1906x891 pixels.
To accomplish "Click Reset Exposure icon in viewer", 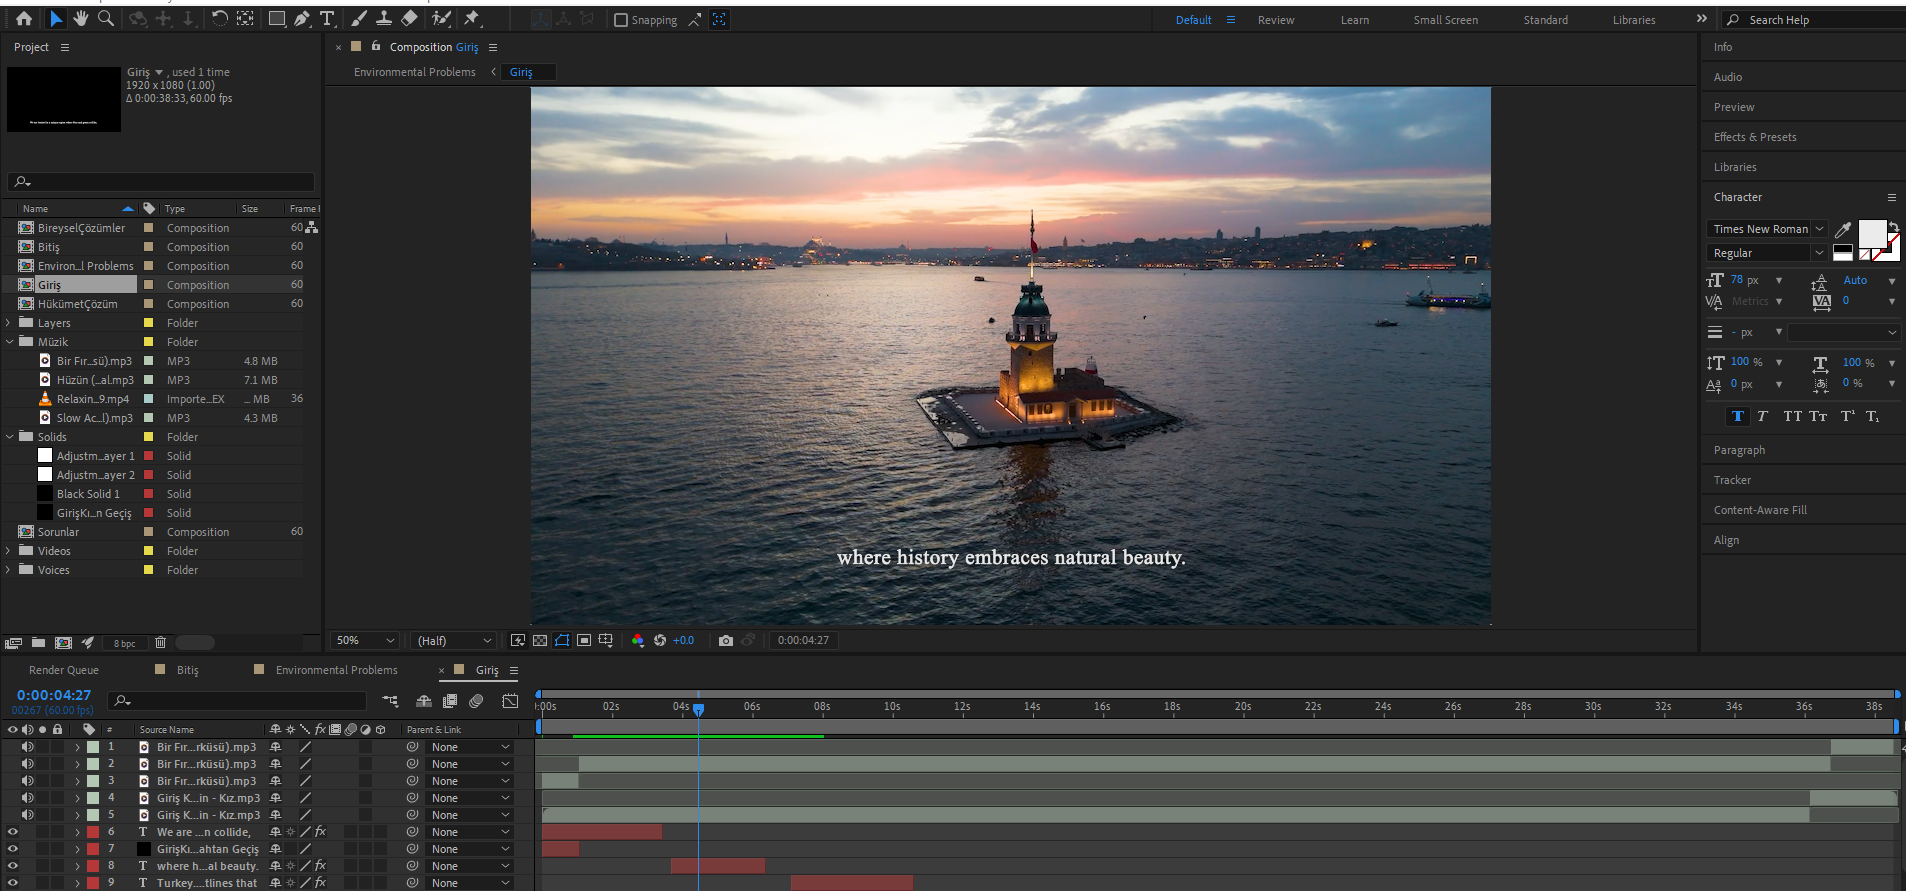I will [660, 640].
